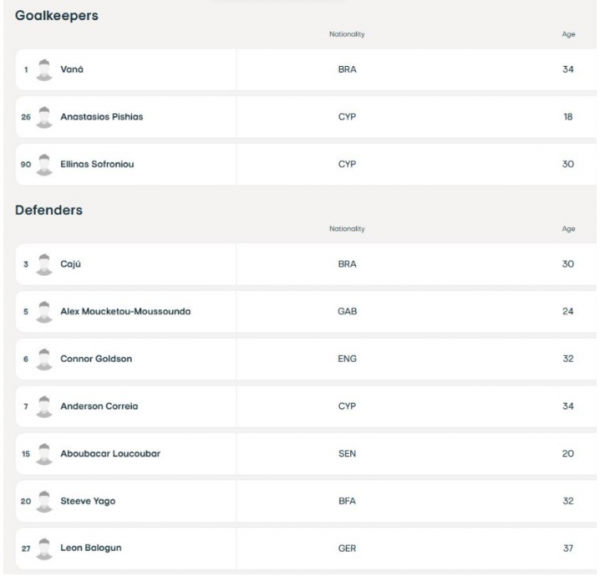Click Anastasios Pishias's avatar icon
The image size is (600, 577).
coord(44,117)
